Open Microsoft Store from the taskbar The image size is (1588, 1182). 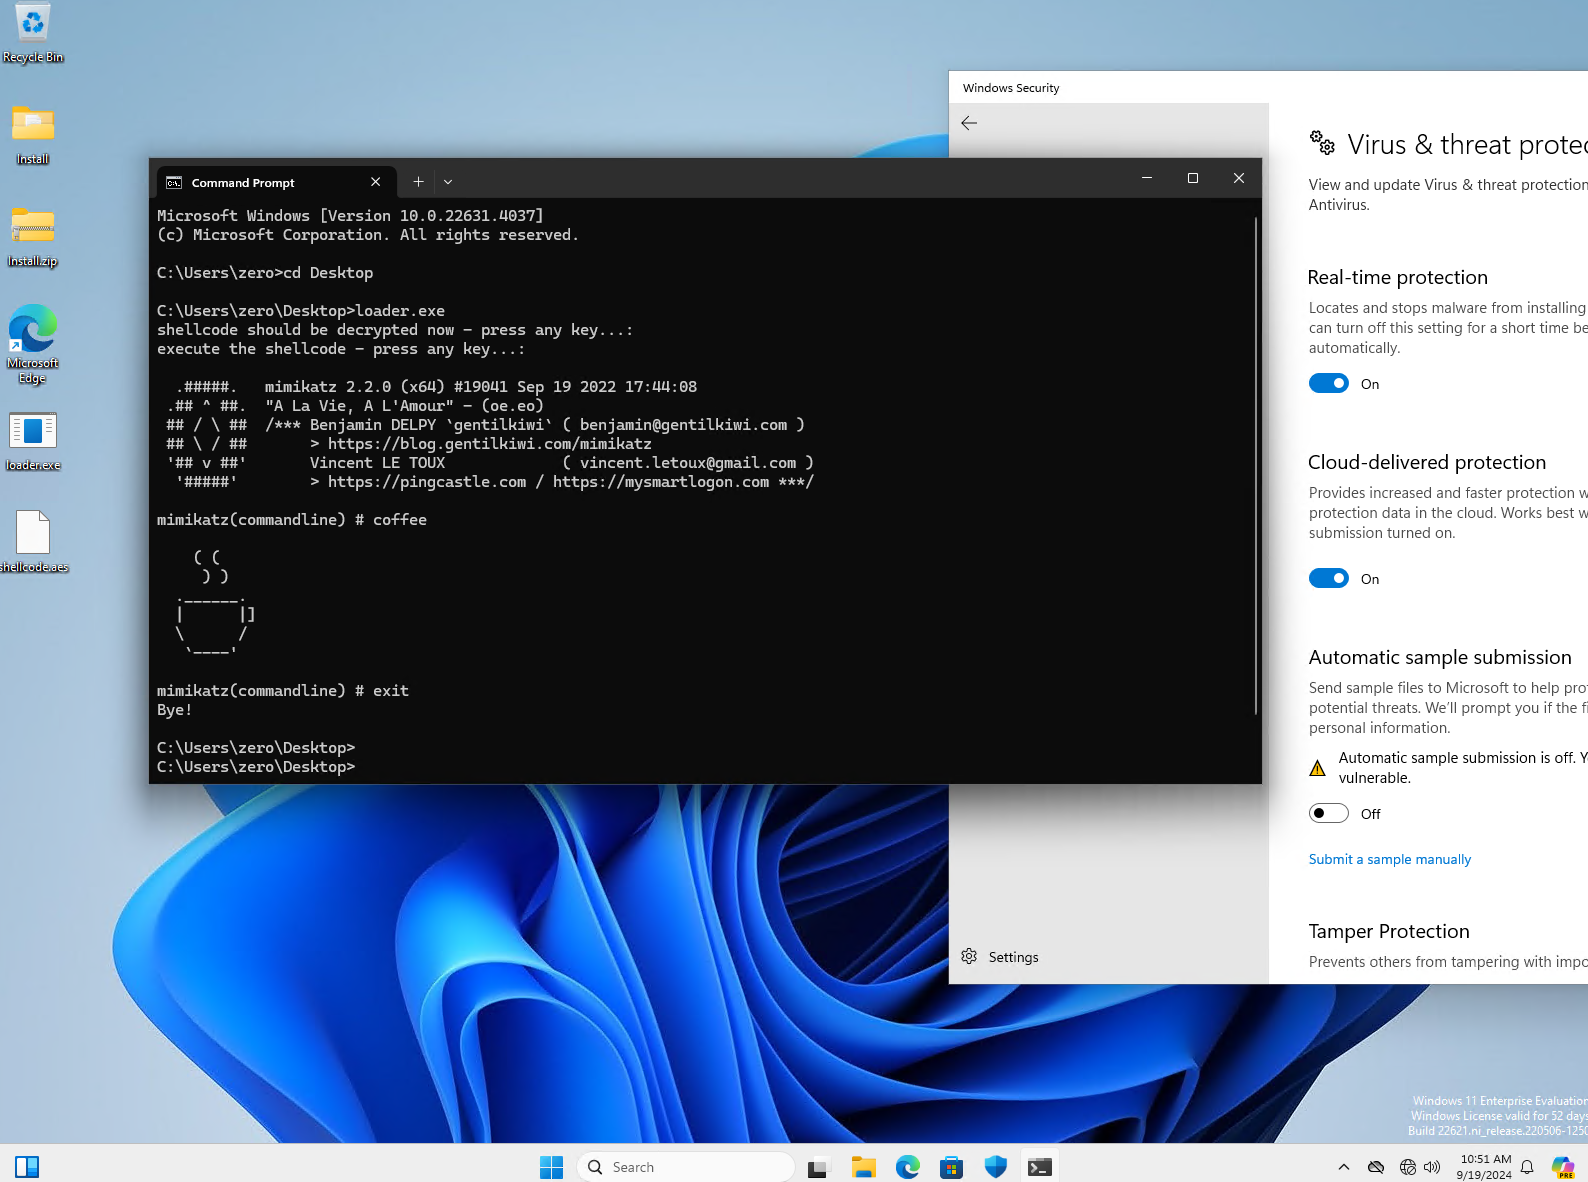pos(951,1167)
